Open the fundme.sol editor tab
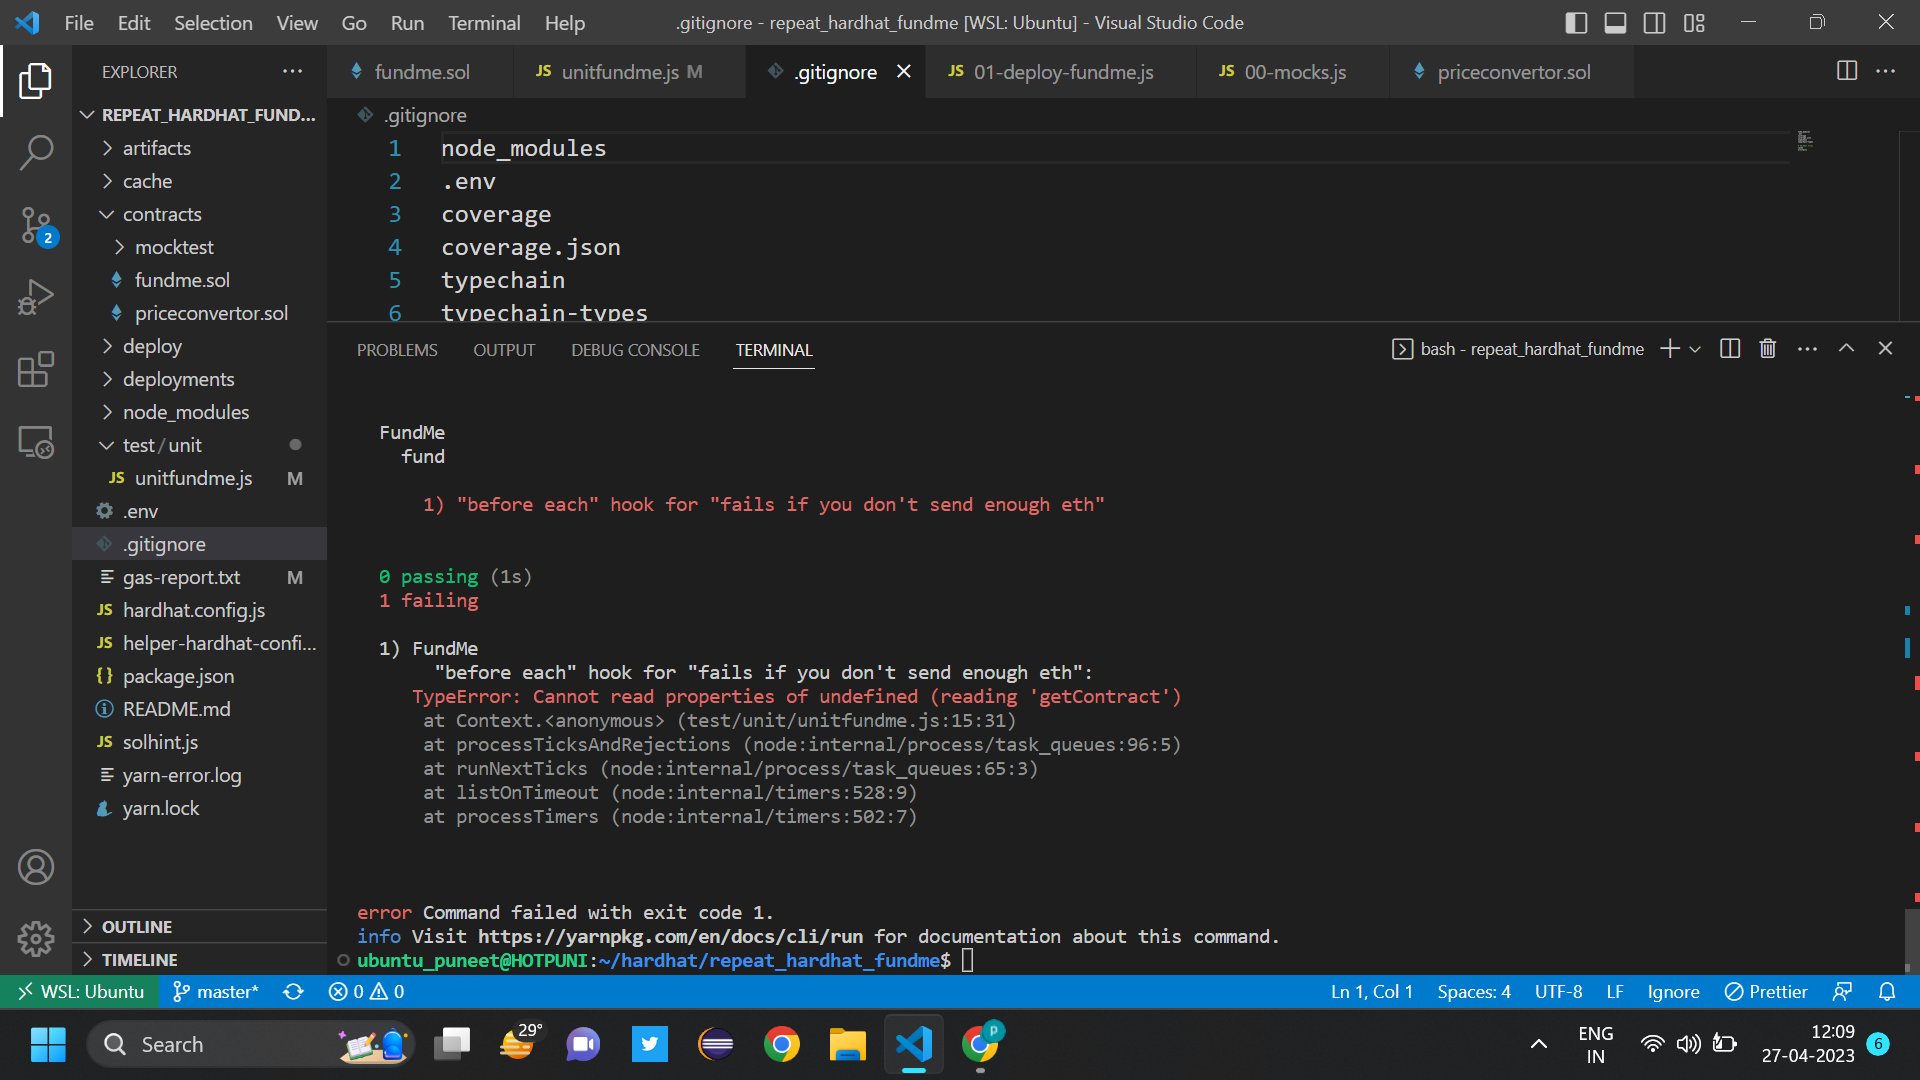1920x1080 pixels. (x=421, y=71)
